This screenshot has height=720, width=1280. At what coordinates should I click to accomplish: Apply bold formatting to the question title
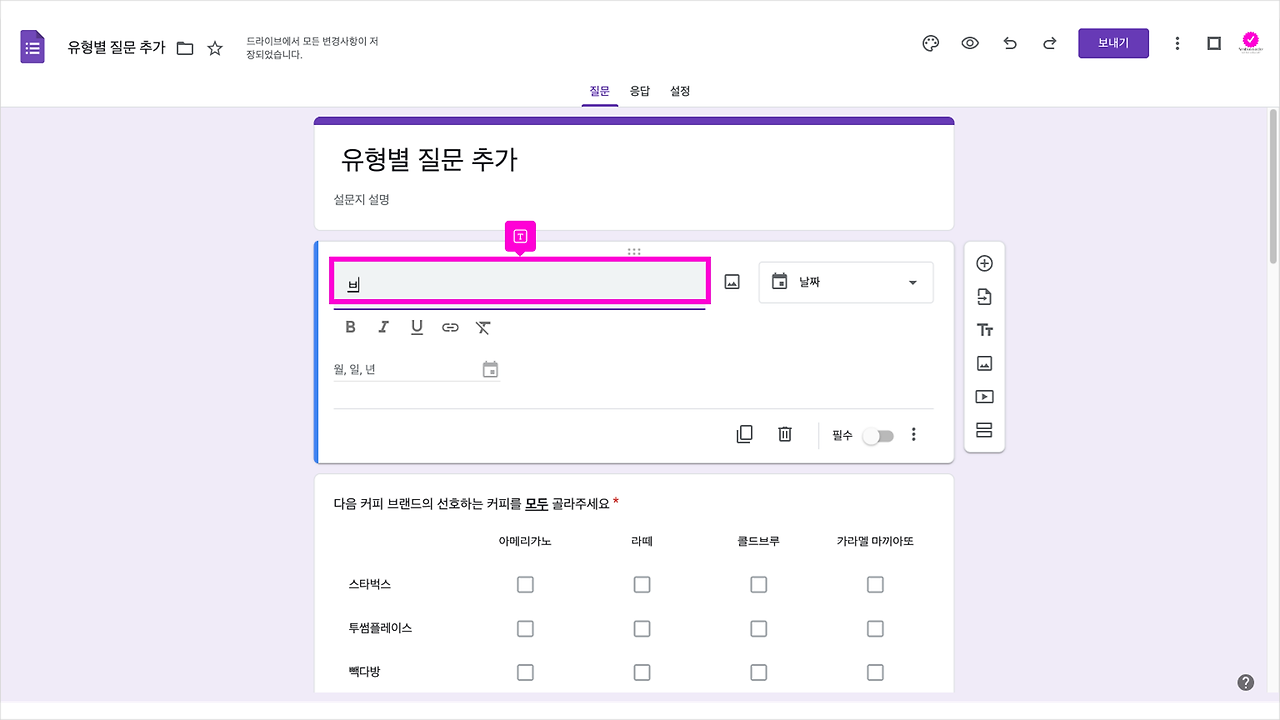(350, 326)
